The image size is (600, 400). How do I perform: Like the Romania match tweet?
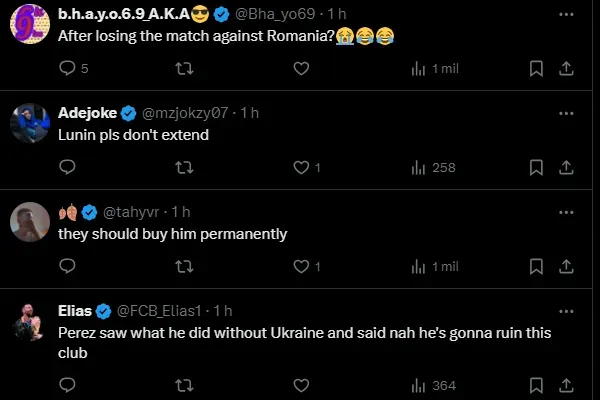click(x=300, y=69)
